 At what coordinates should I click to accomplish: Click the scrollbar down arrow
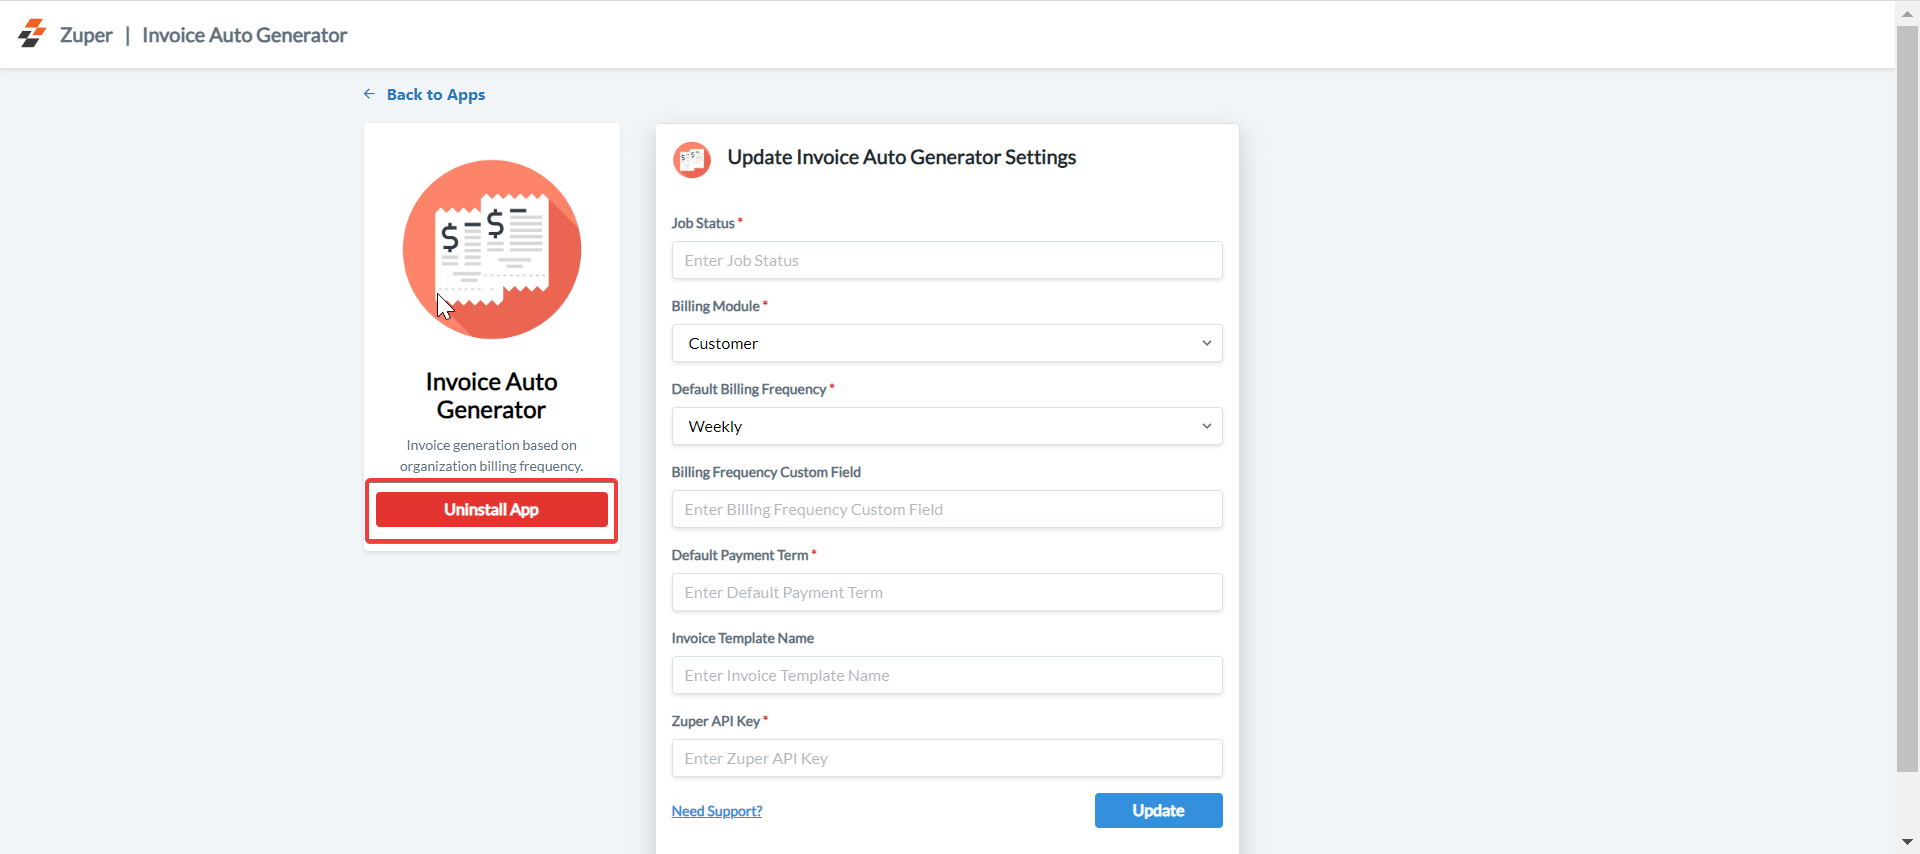point(1907,842)
